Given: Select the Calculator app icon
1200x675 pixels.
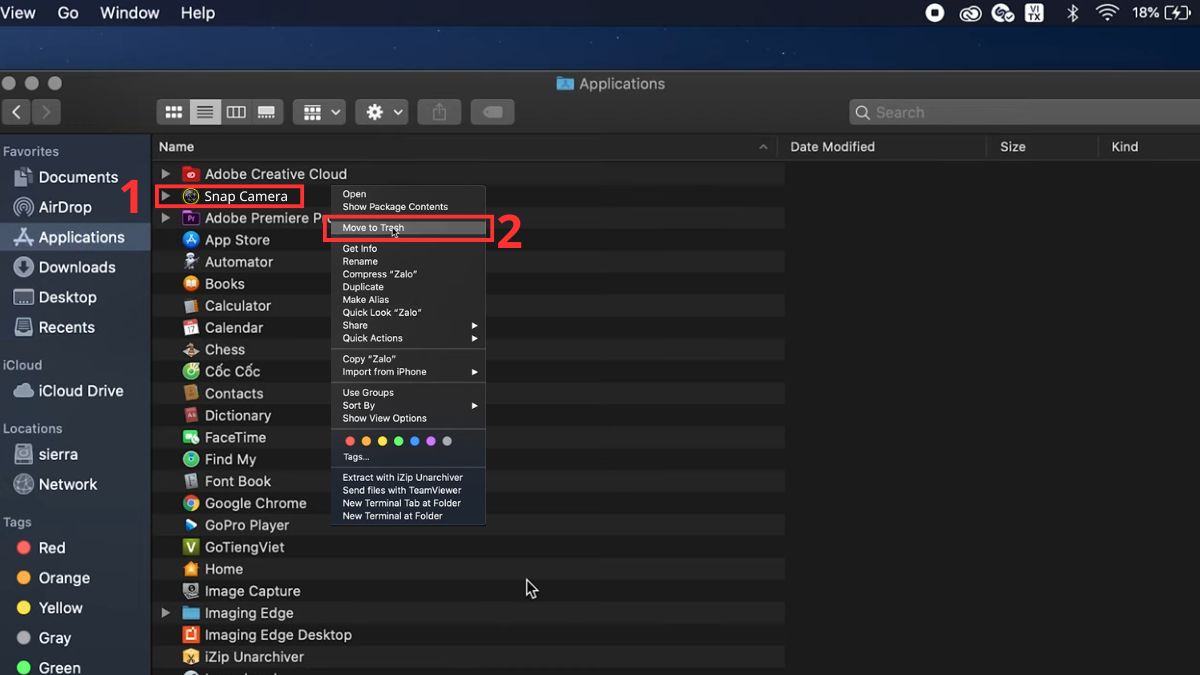Looking at the screenshot, I should pyautogui.click(x=191, y=306).
